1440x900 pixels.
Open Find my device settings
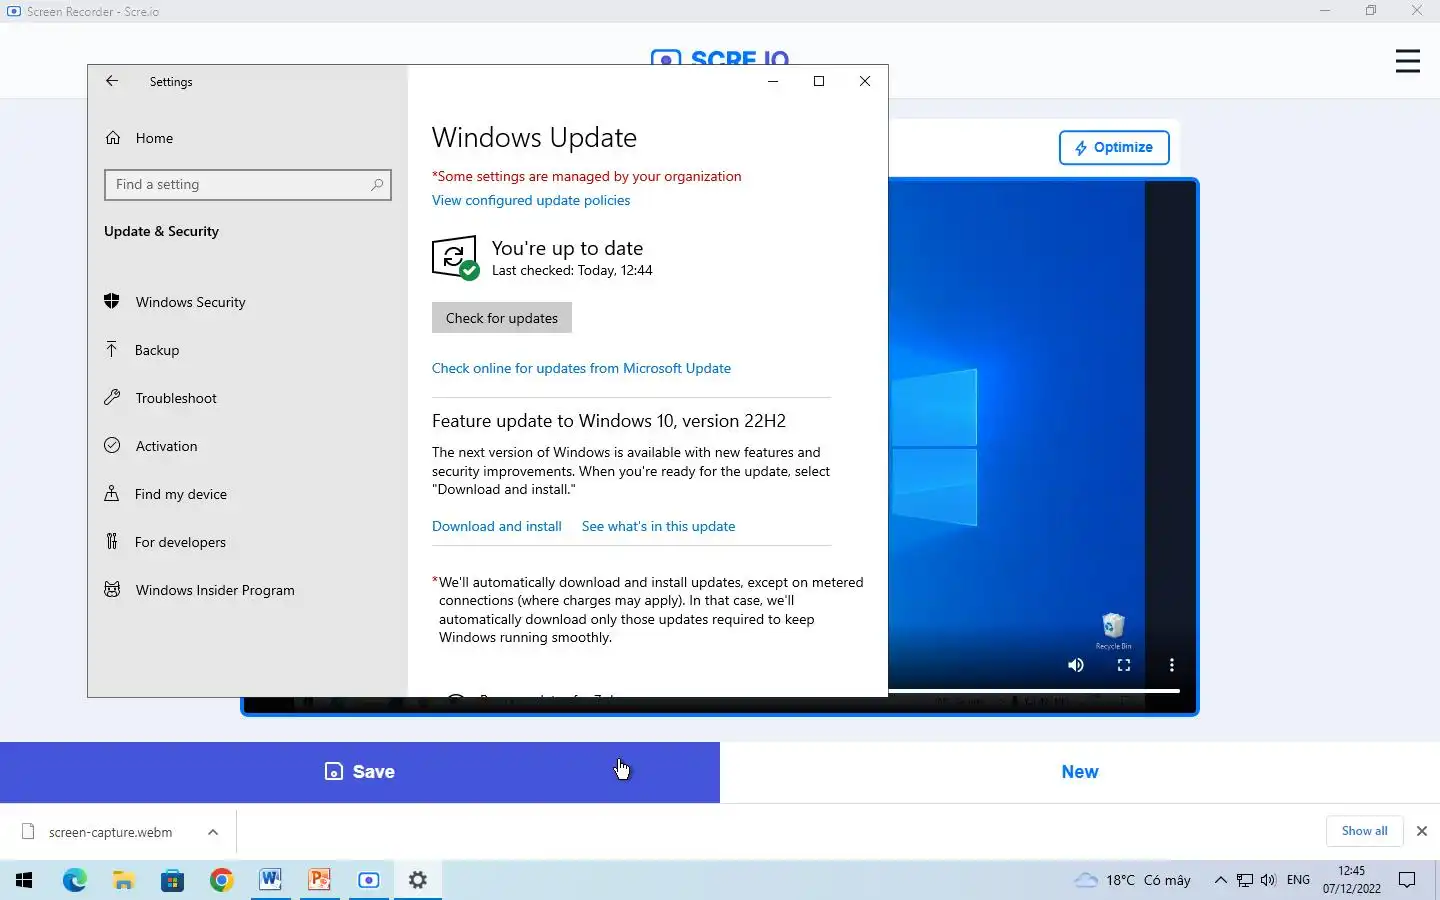coord(181,494)
